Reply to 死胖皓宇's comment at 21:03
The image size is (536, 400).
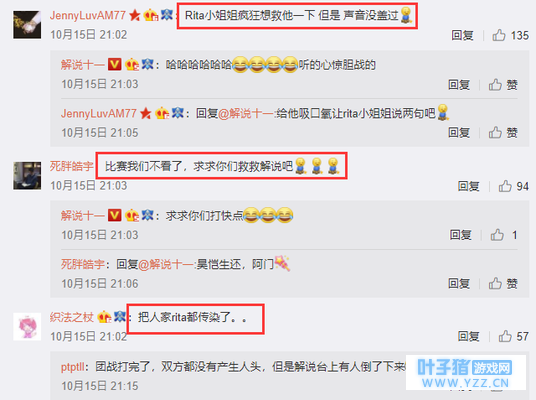point(468,186)
